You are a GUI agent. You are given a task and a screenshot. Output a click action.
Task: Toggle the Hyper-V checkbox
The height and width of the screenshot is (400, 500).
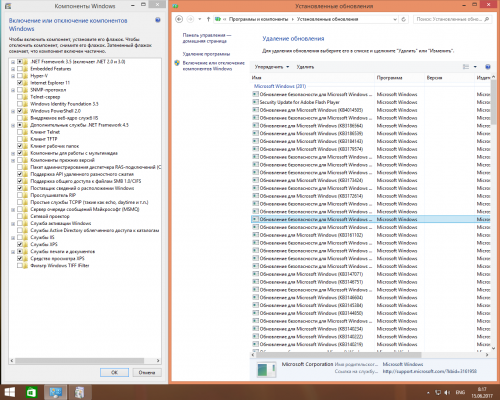pyautogui.click(x=20, y=76)
